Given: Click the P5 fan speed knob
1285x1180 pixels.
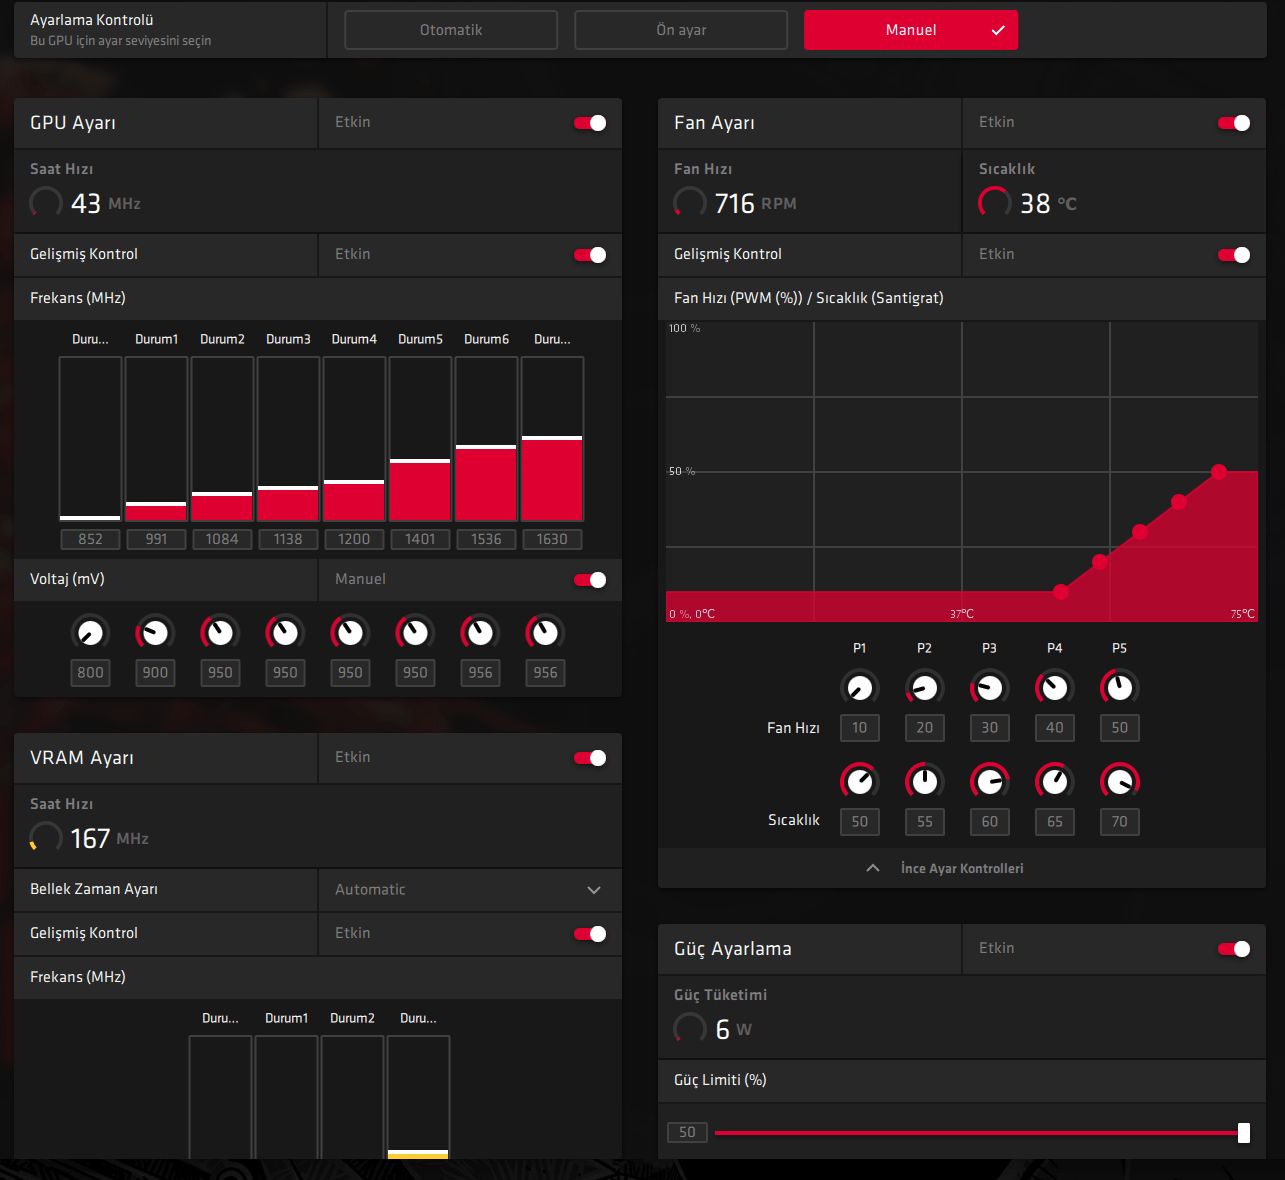Looking at the screenshot, I should pos(1119,688).
